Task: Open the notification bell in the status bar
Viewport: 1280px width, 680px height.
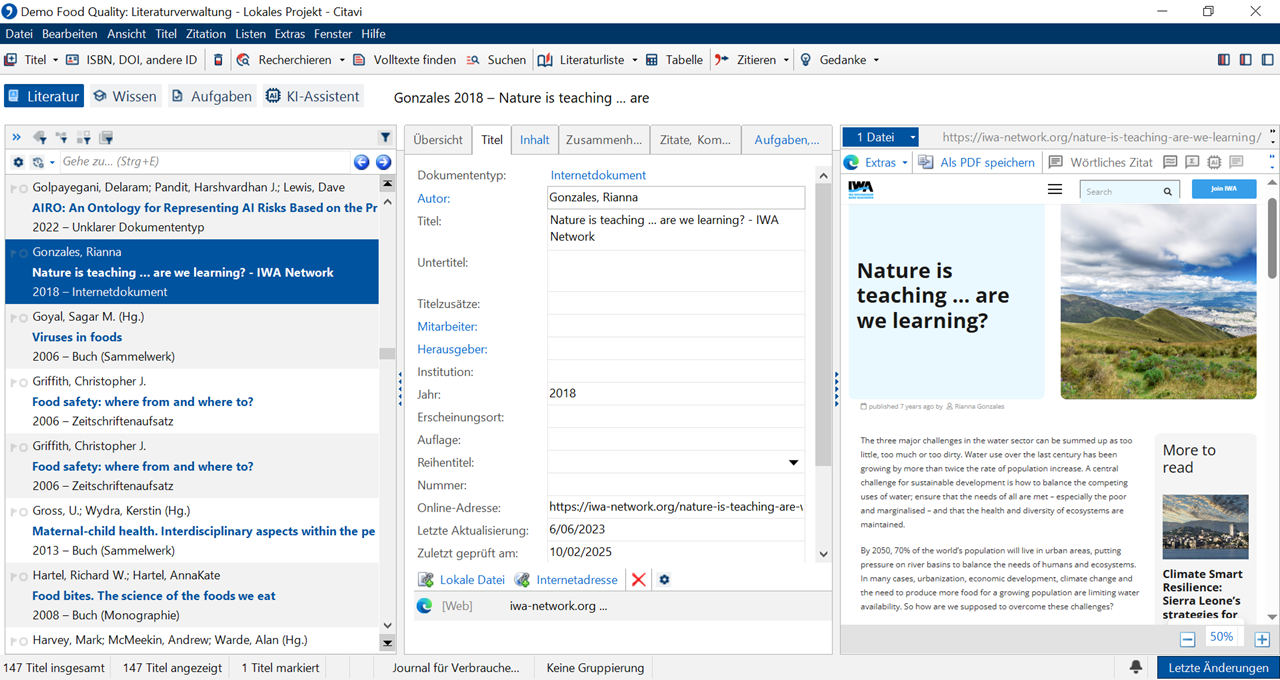Action: pos(1136,667)
